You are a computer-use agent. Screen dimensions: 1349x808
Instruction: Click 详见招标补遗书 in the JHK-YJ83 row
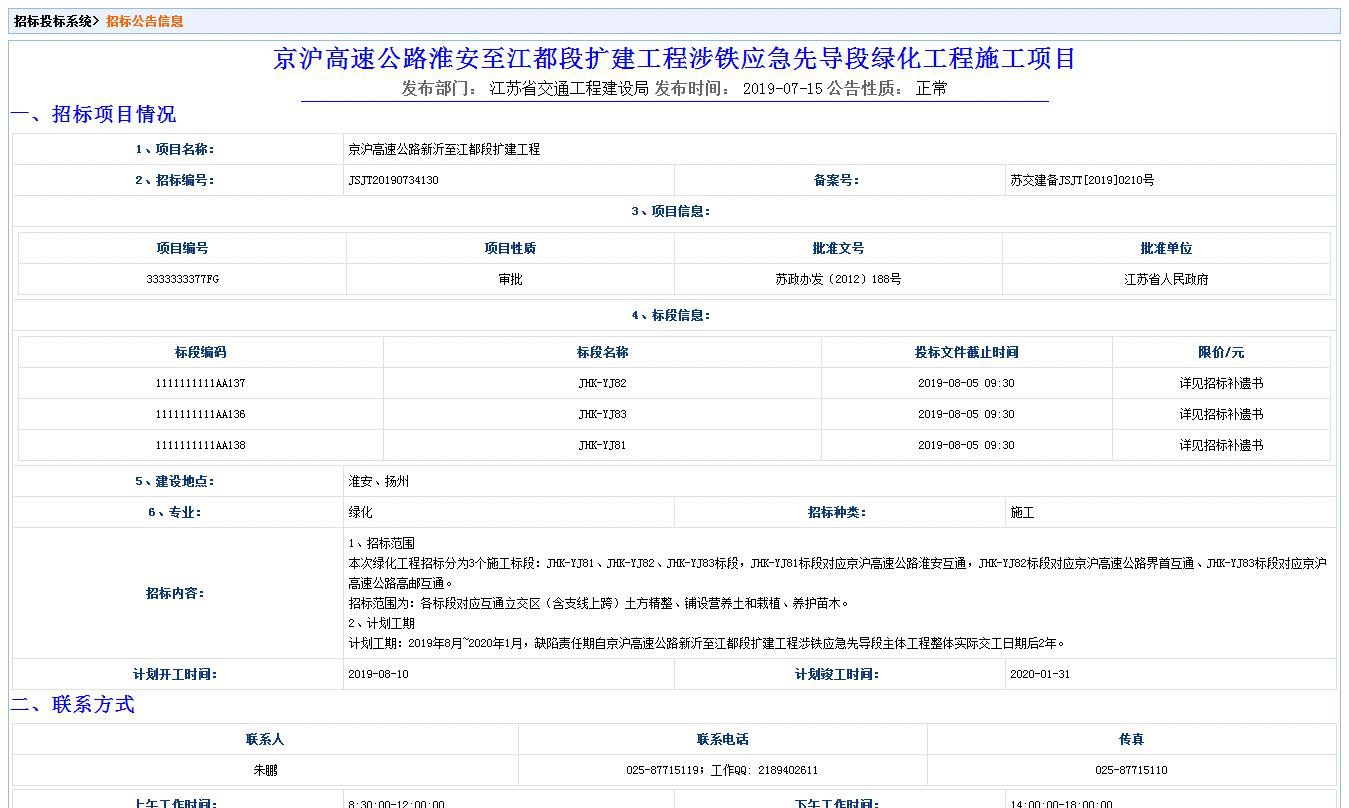(1221, 414)
